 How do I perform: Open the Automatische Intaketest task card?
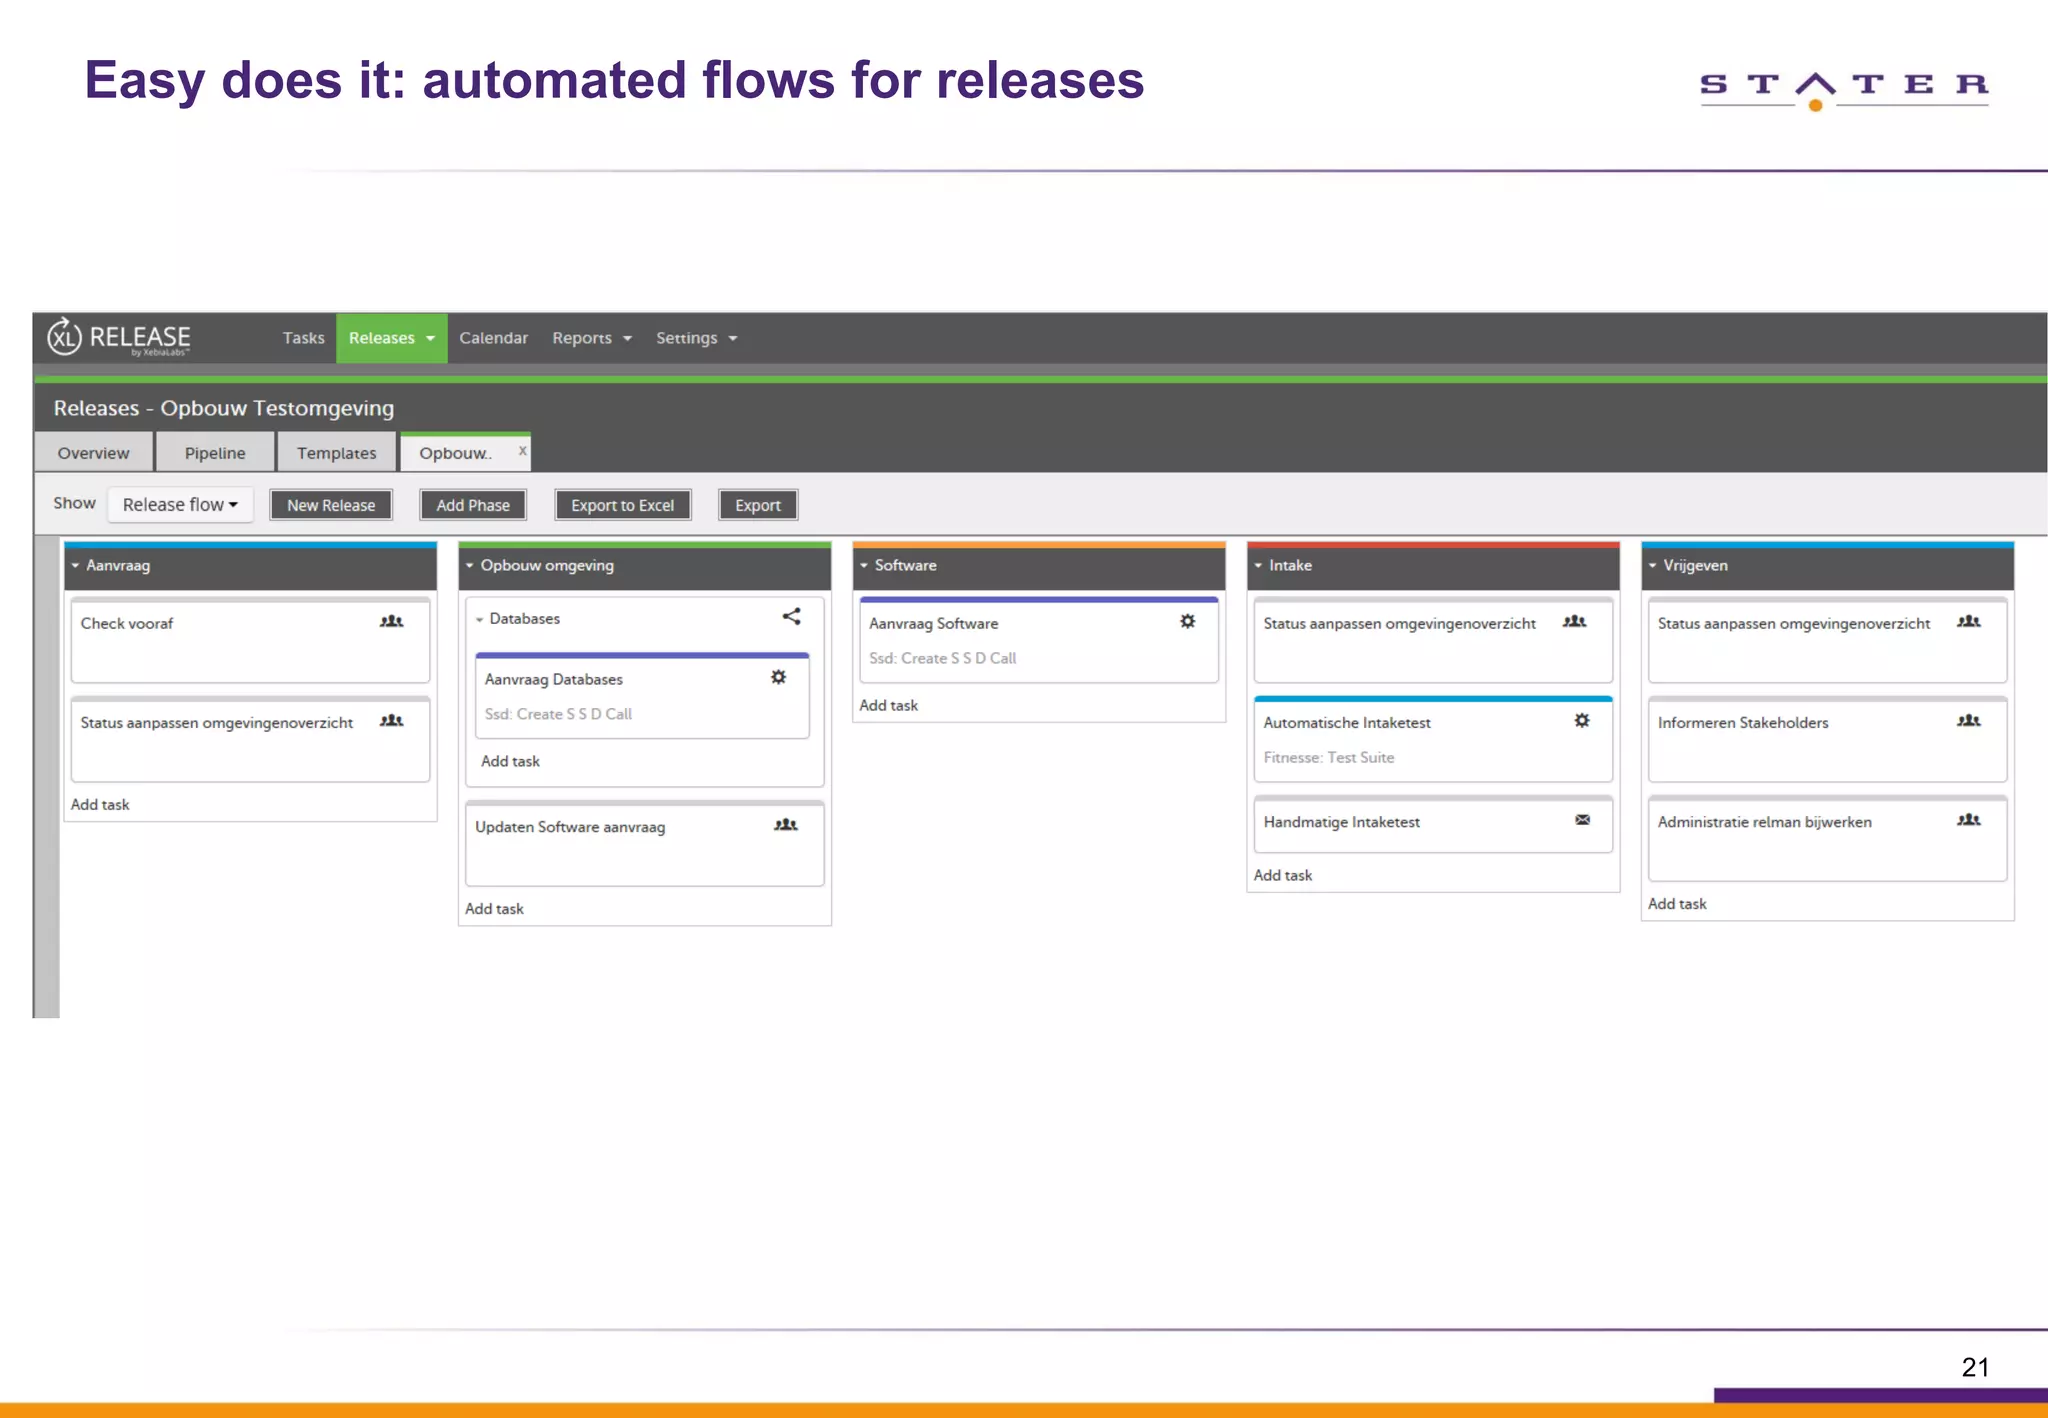click(1433, 739)
